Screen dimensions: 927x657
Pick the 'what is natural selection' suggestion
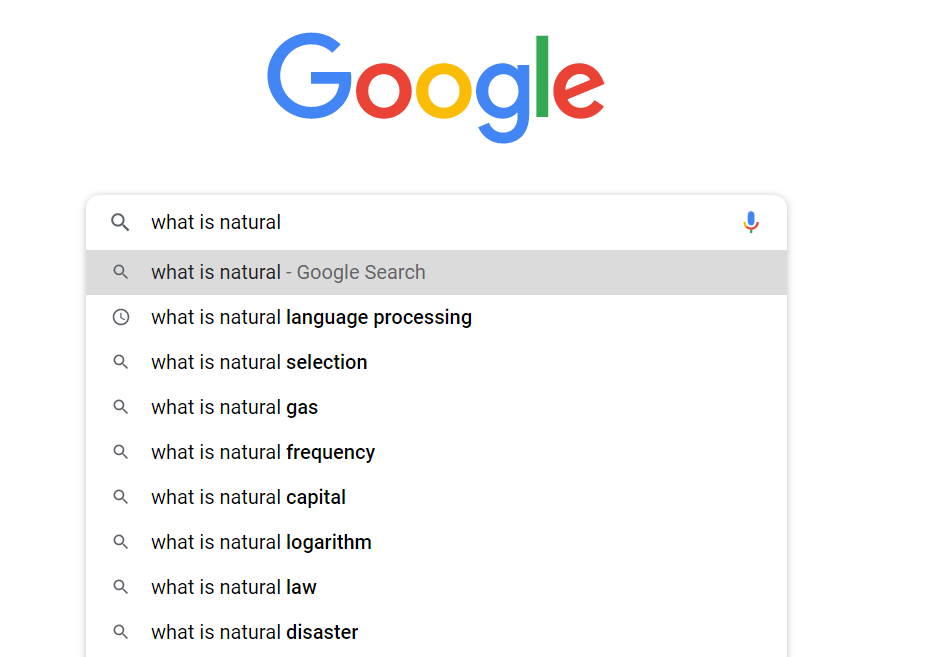pyautogui.click(x=436, y=362)
